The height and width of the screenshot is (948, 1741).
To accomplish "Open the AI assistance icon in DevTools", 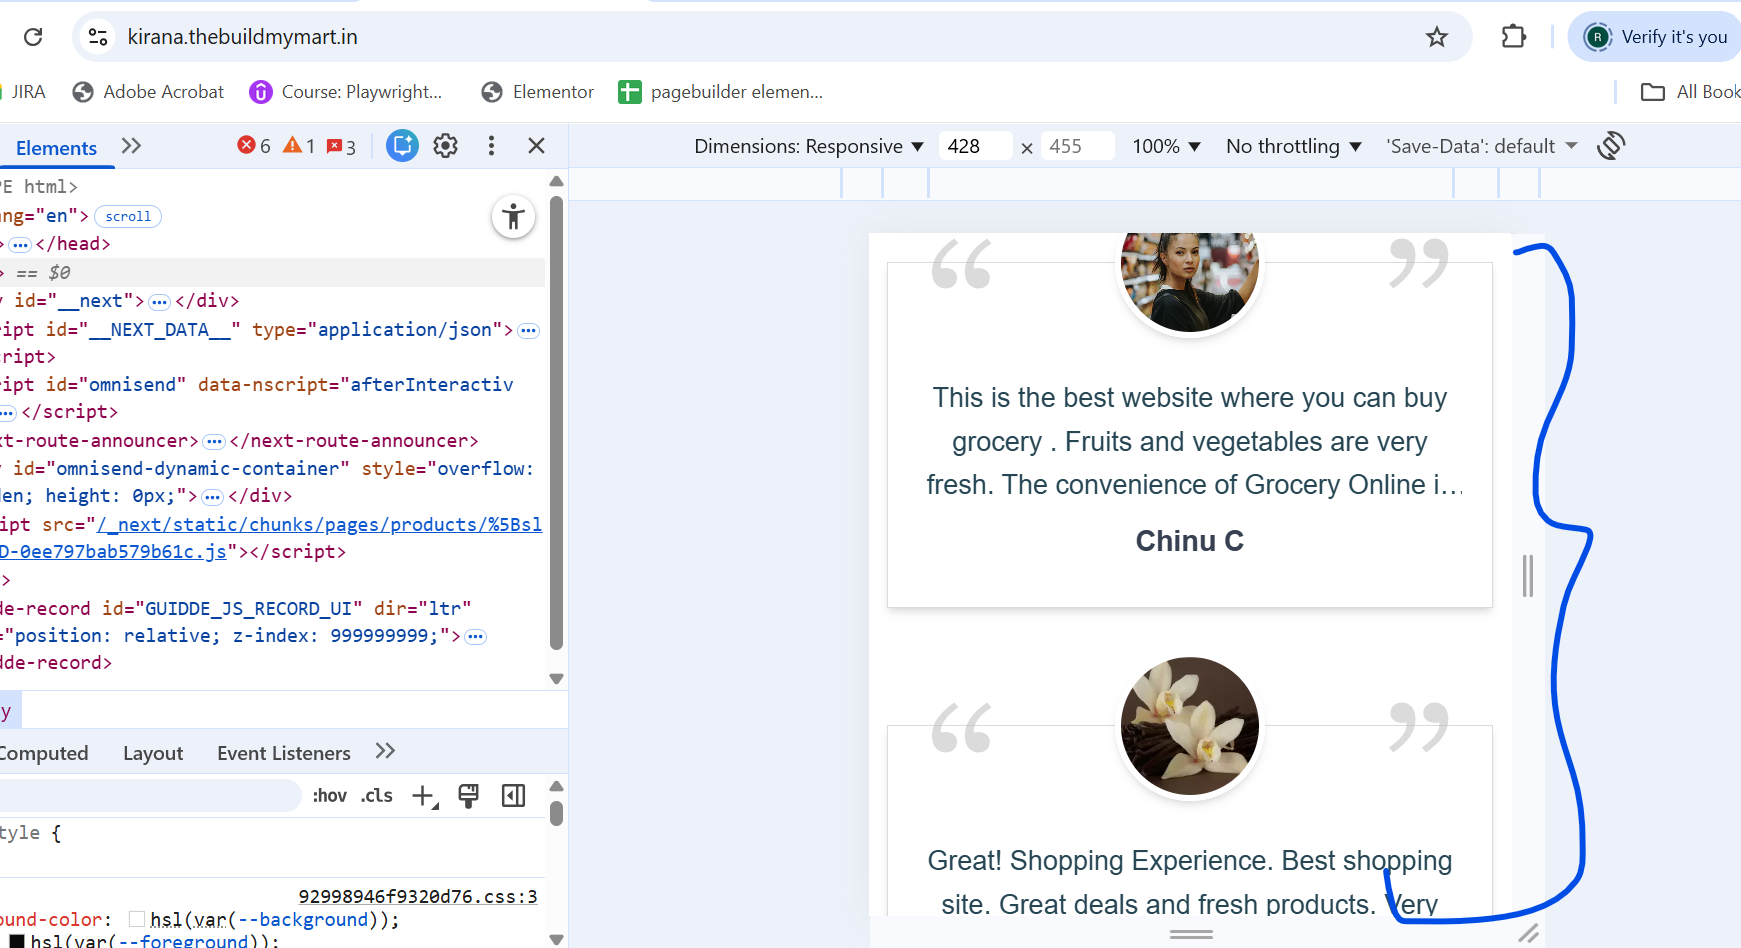I will click(402, 146).
